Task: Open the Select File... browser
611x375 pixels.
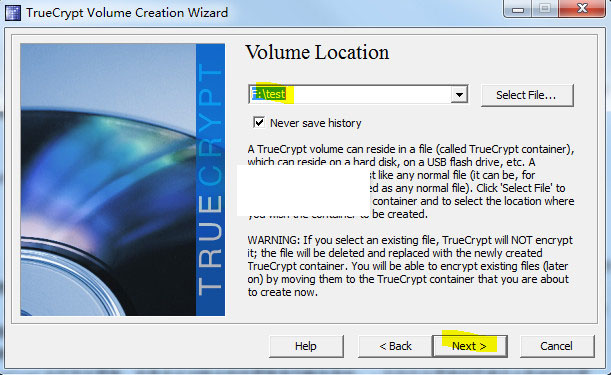Action: pyautogui.click(x=527, y=95)
